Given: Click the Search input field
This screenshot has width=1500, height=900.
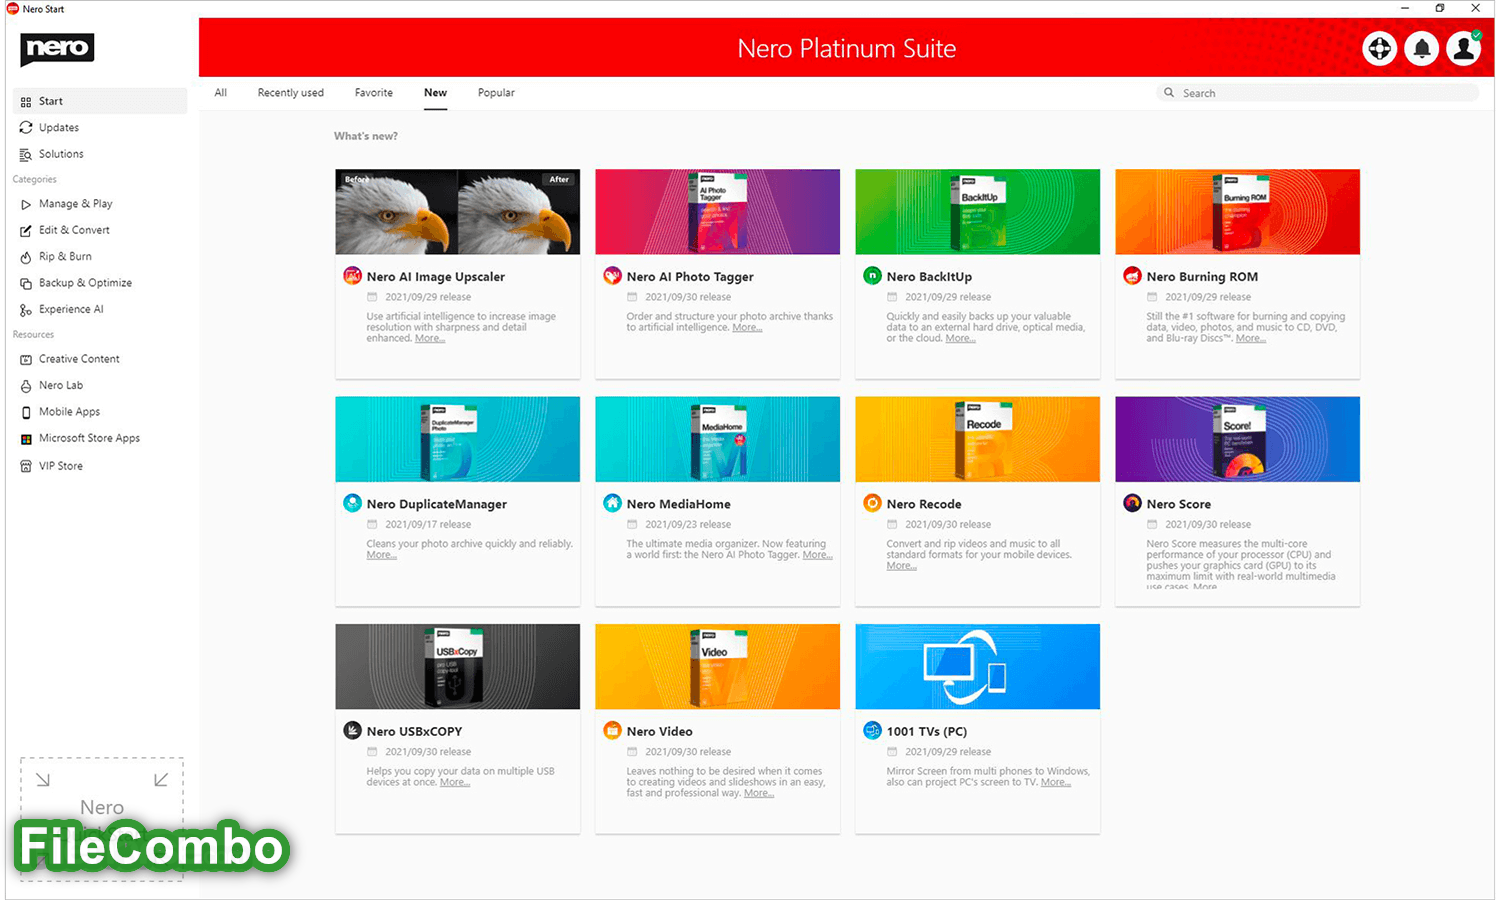Looking at the screenshot, I should tap(1318, 93).
